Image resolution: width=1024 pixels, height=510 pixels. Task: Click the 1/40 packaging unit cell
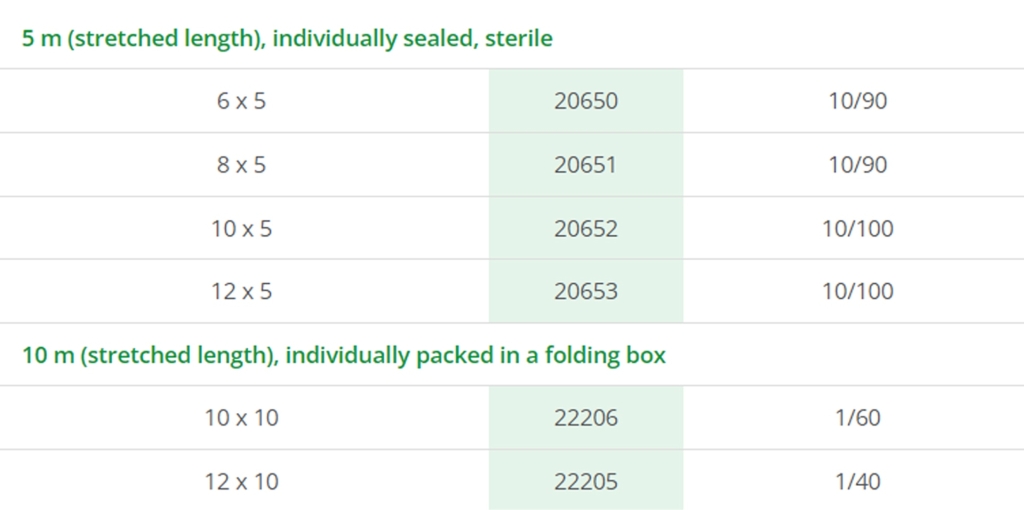(x=857, y=482)
